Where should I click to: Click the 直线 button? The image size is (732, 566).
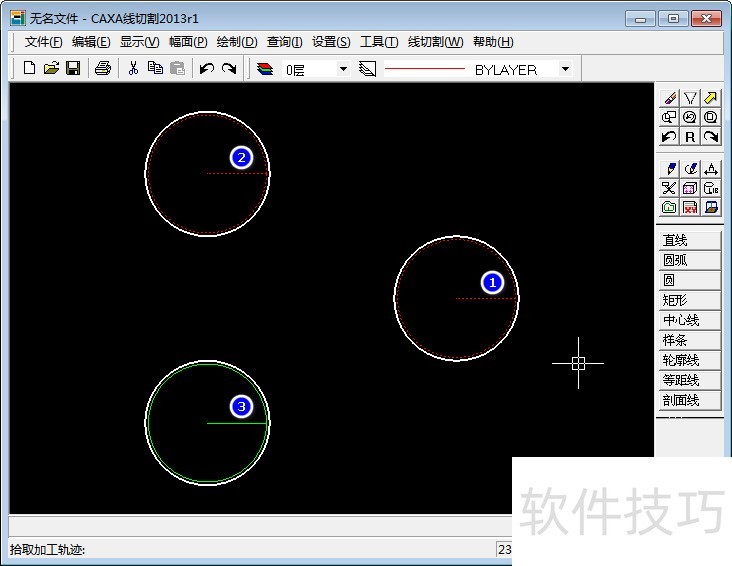[x=688, y=240]
